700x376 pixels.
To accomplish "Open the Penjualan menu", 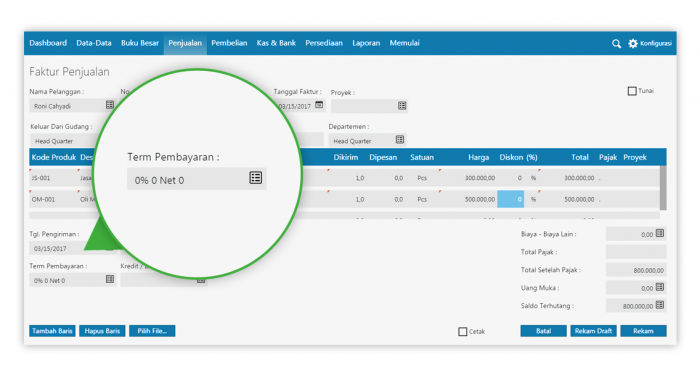I will pyautogui.click(x=185, y=43).
